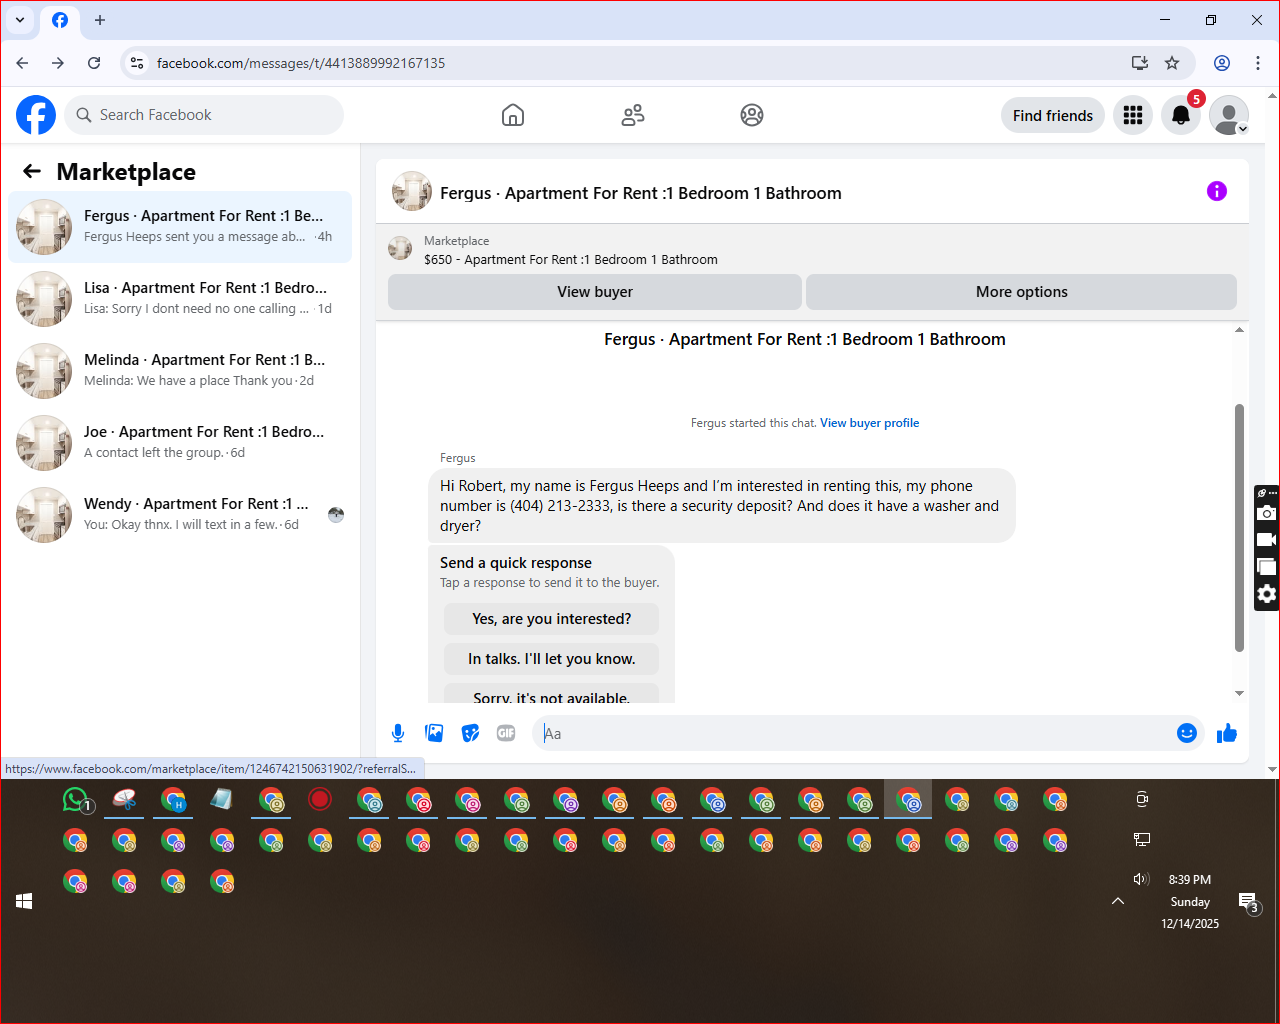Click the View buyer button

point(595,292)
